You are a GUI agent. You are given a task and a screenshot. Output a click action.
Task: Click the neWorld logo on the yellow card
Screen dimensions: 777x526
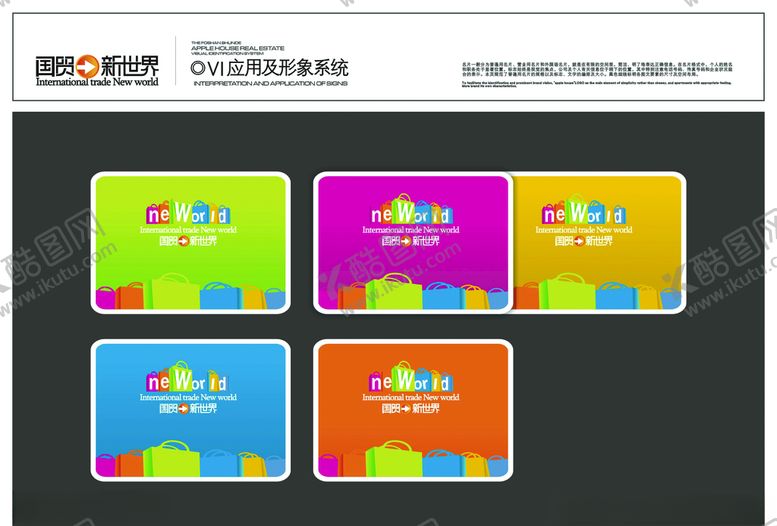(x=585, y=212)
